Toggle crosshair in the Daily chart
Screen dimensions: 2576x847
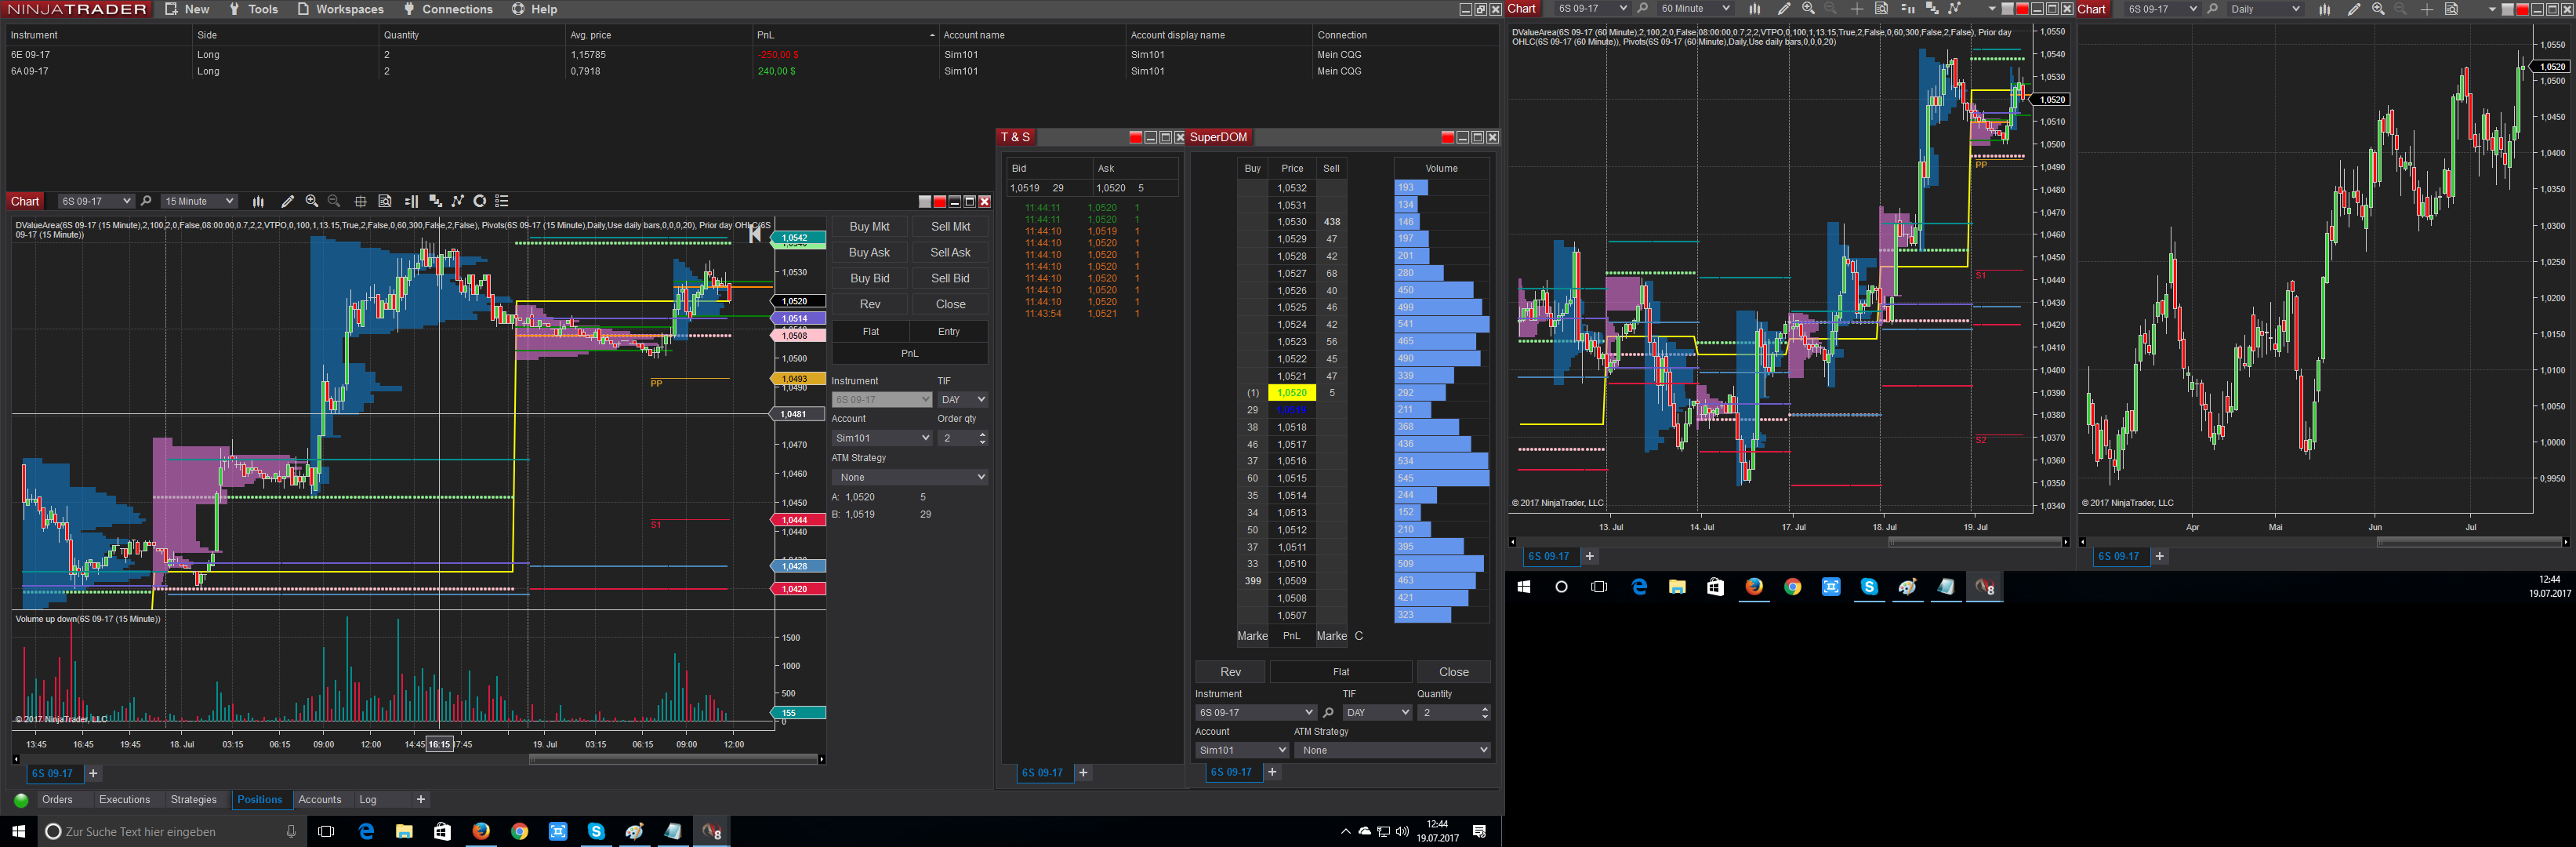[2427, 9]
